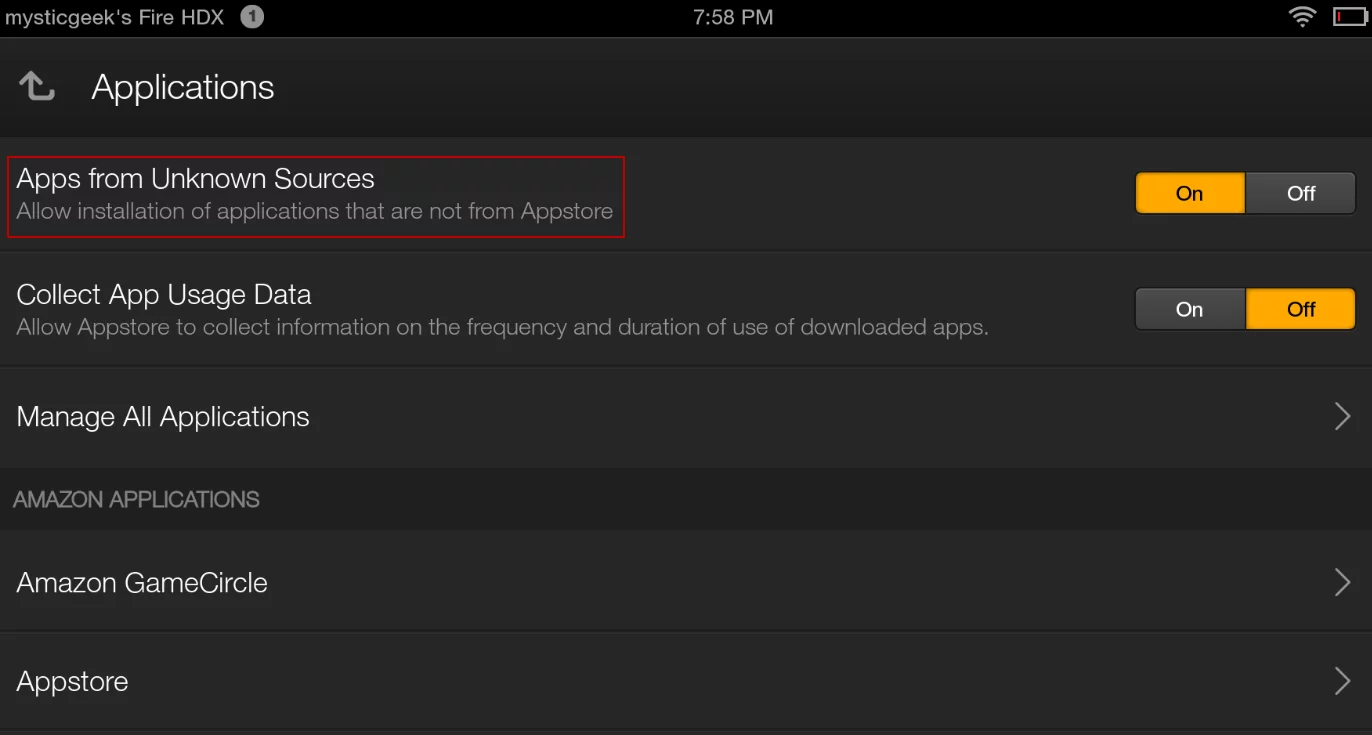Turn off Apps from Unknown Sources

pos(1301,193)
